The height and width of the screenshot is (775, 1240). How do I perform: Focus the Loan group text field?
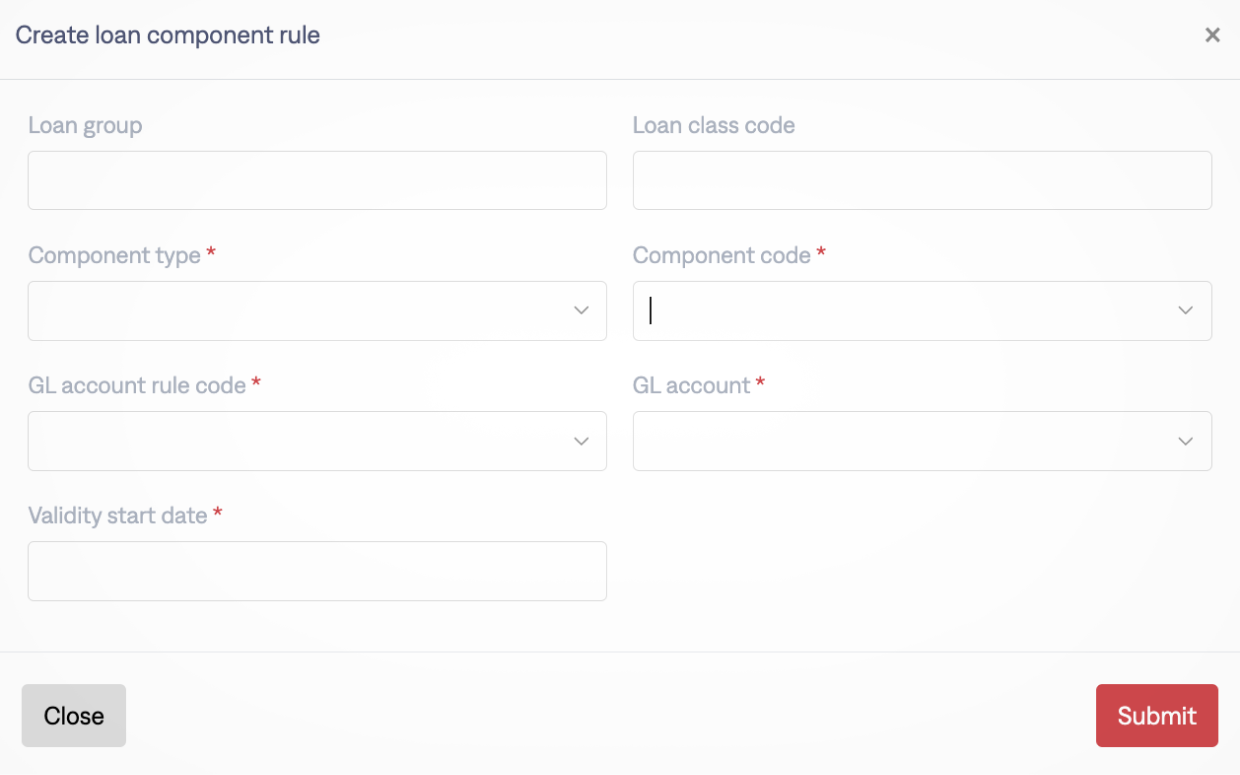pos(317,181)
